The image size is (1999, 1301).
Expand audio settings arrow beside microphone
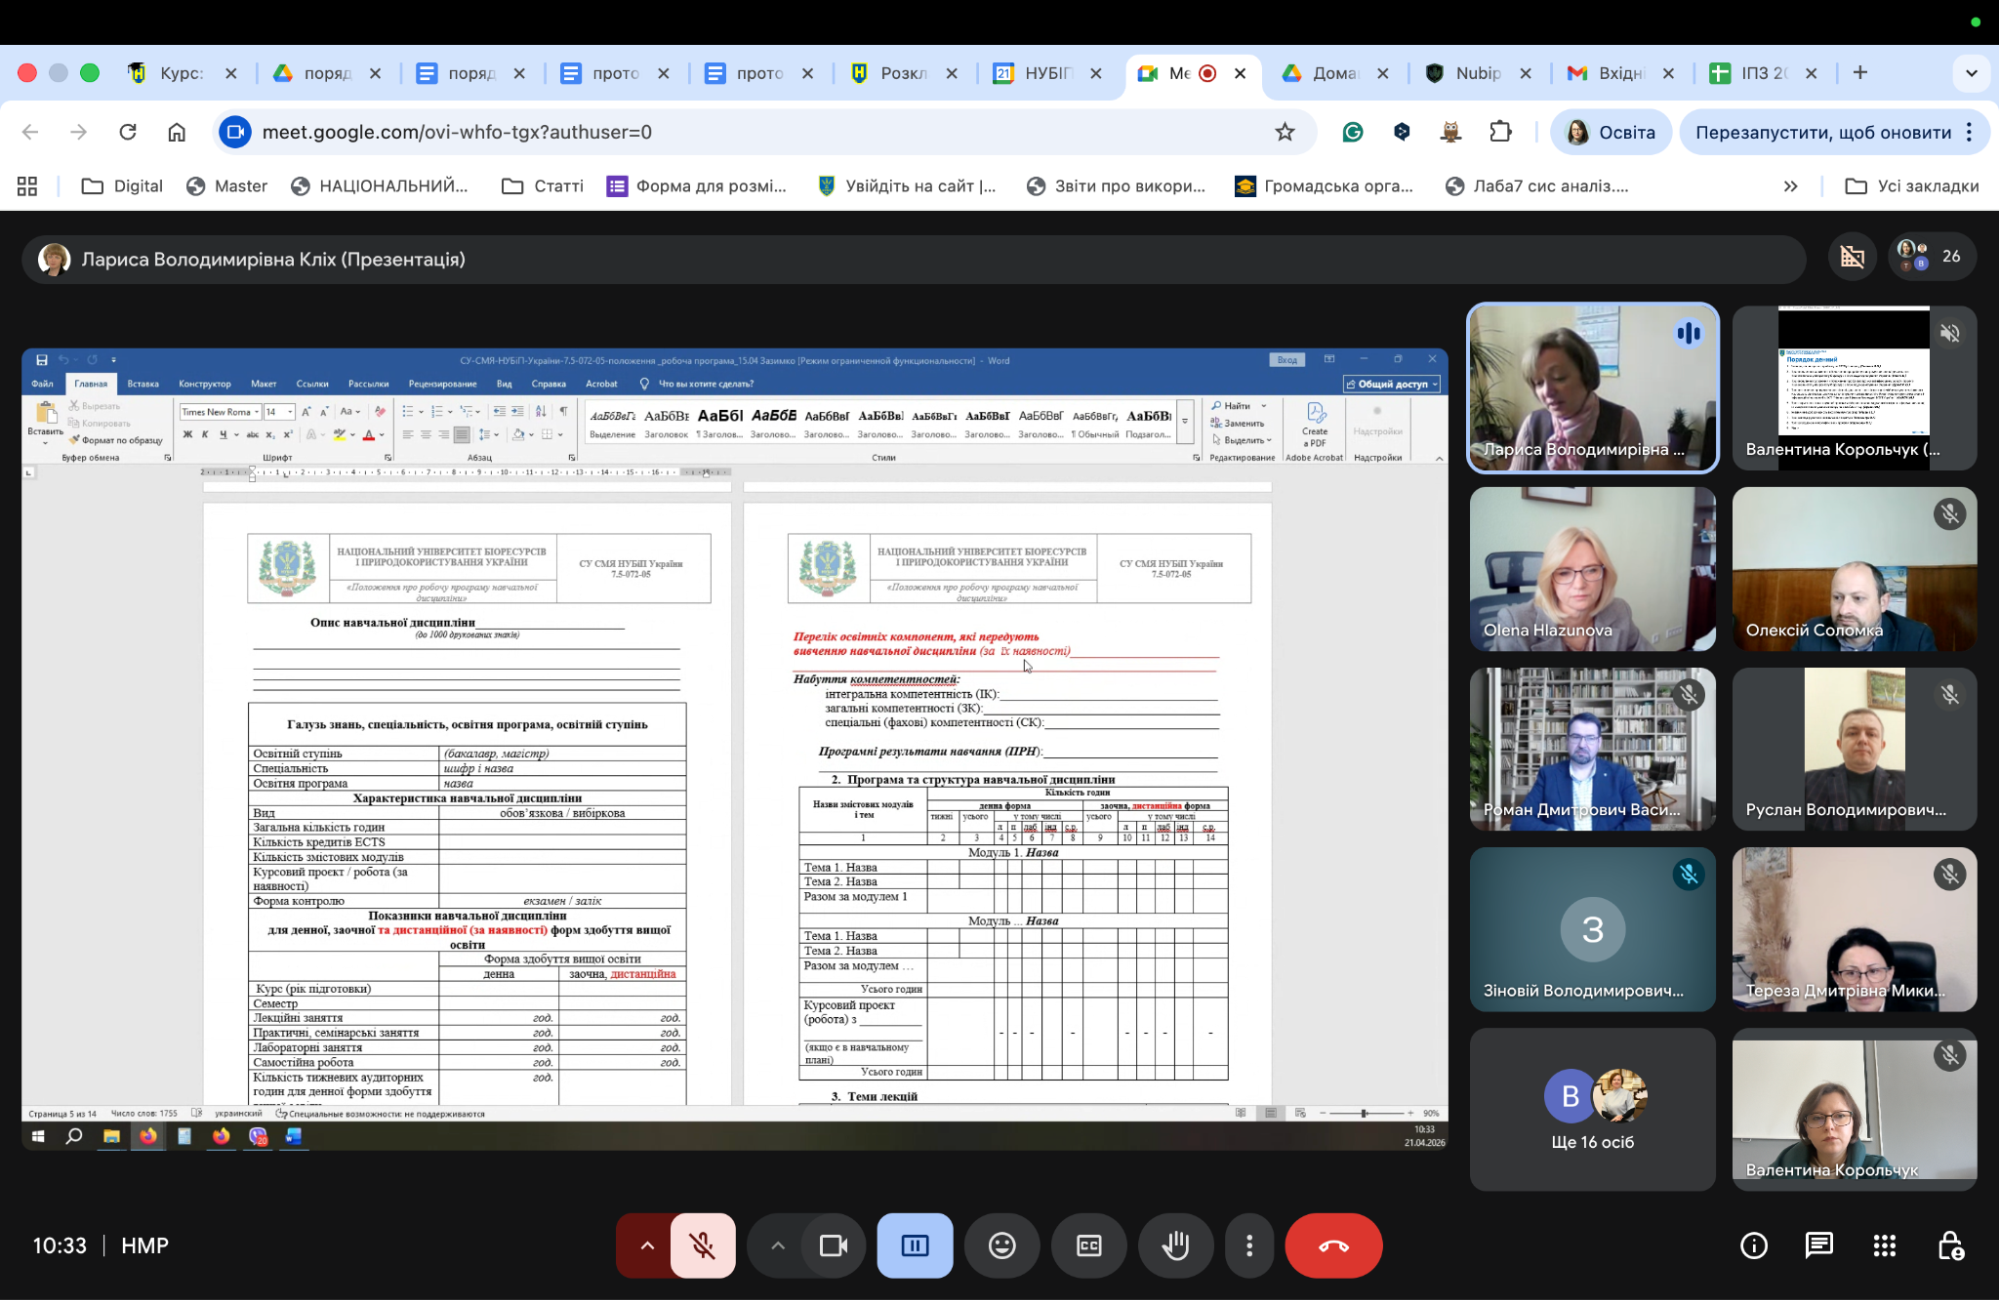point(647,1246)
